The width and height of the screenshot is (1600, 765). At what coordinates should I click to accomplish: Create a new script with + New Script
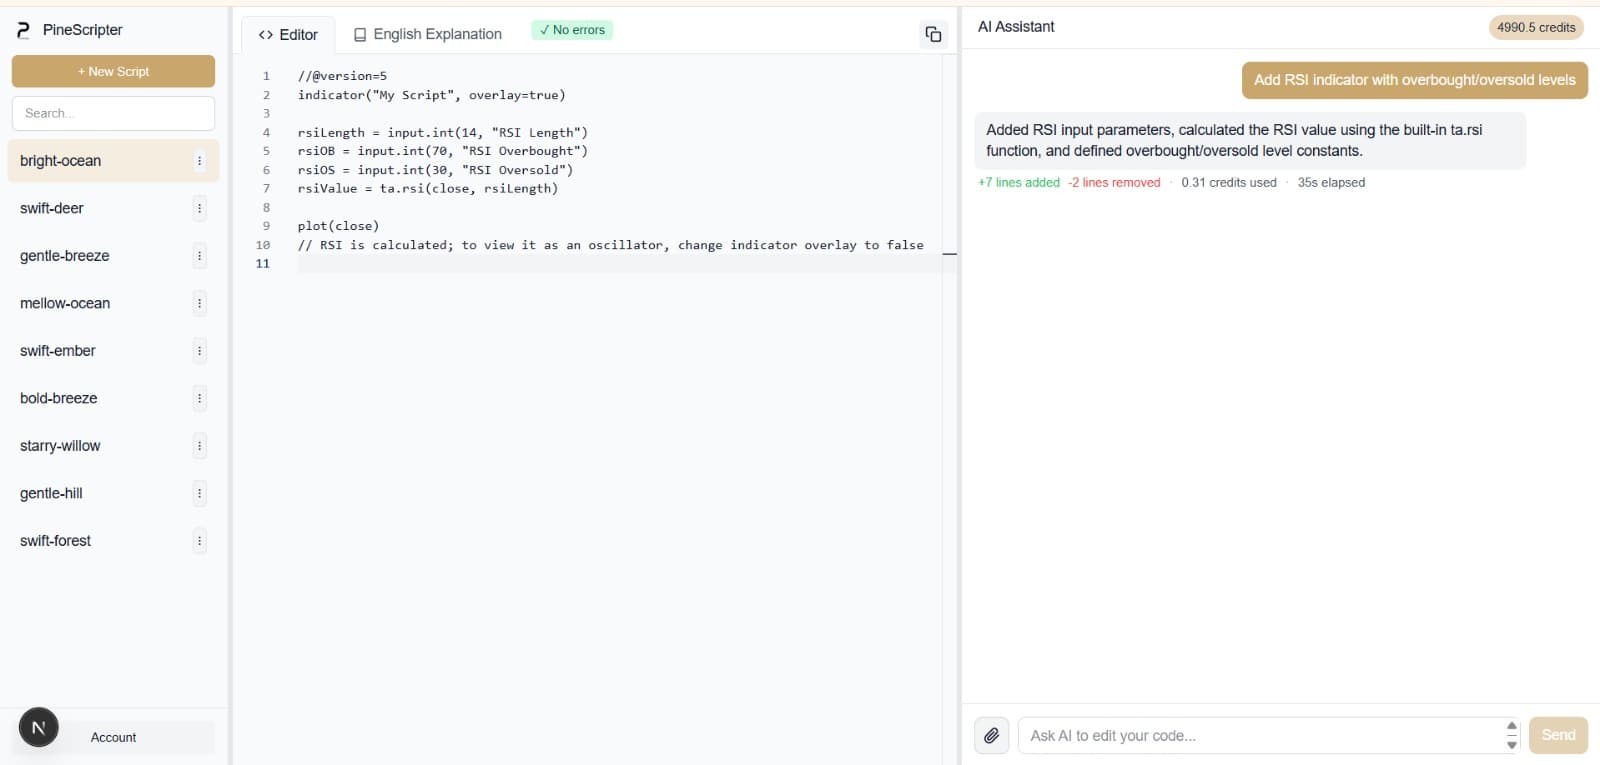coord(113,71)
